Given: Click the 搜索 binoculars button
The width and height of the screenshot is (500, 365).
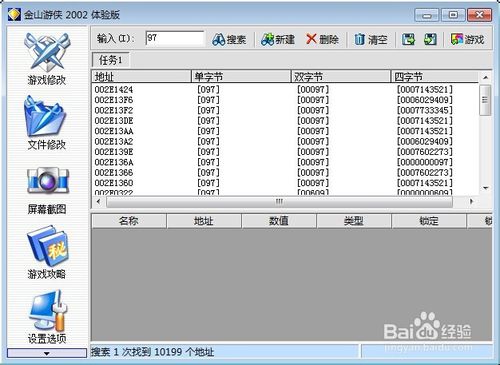Looking at the screenshot, I should pyautogui.click(x=229, y=39).
